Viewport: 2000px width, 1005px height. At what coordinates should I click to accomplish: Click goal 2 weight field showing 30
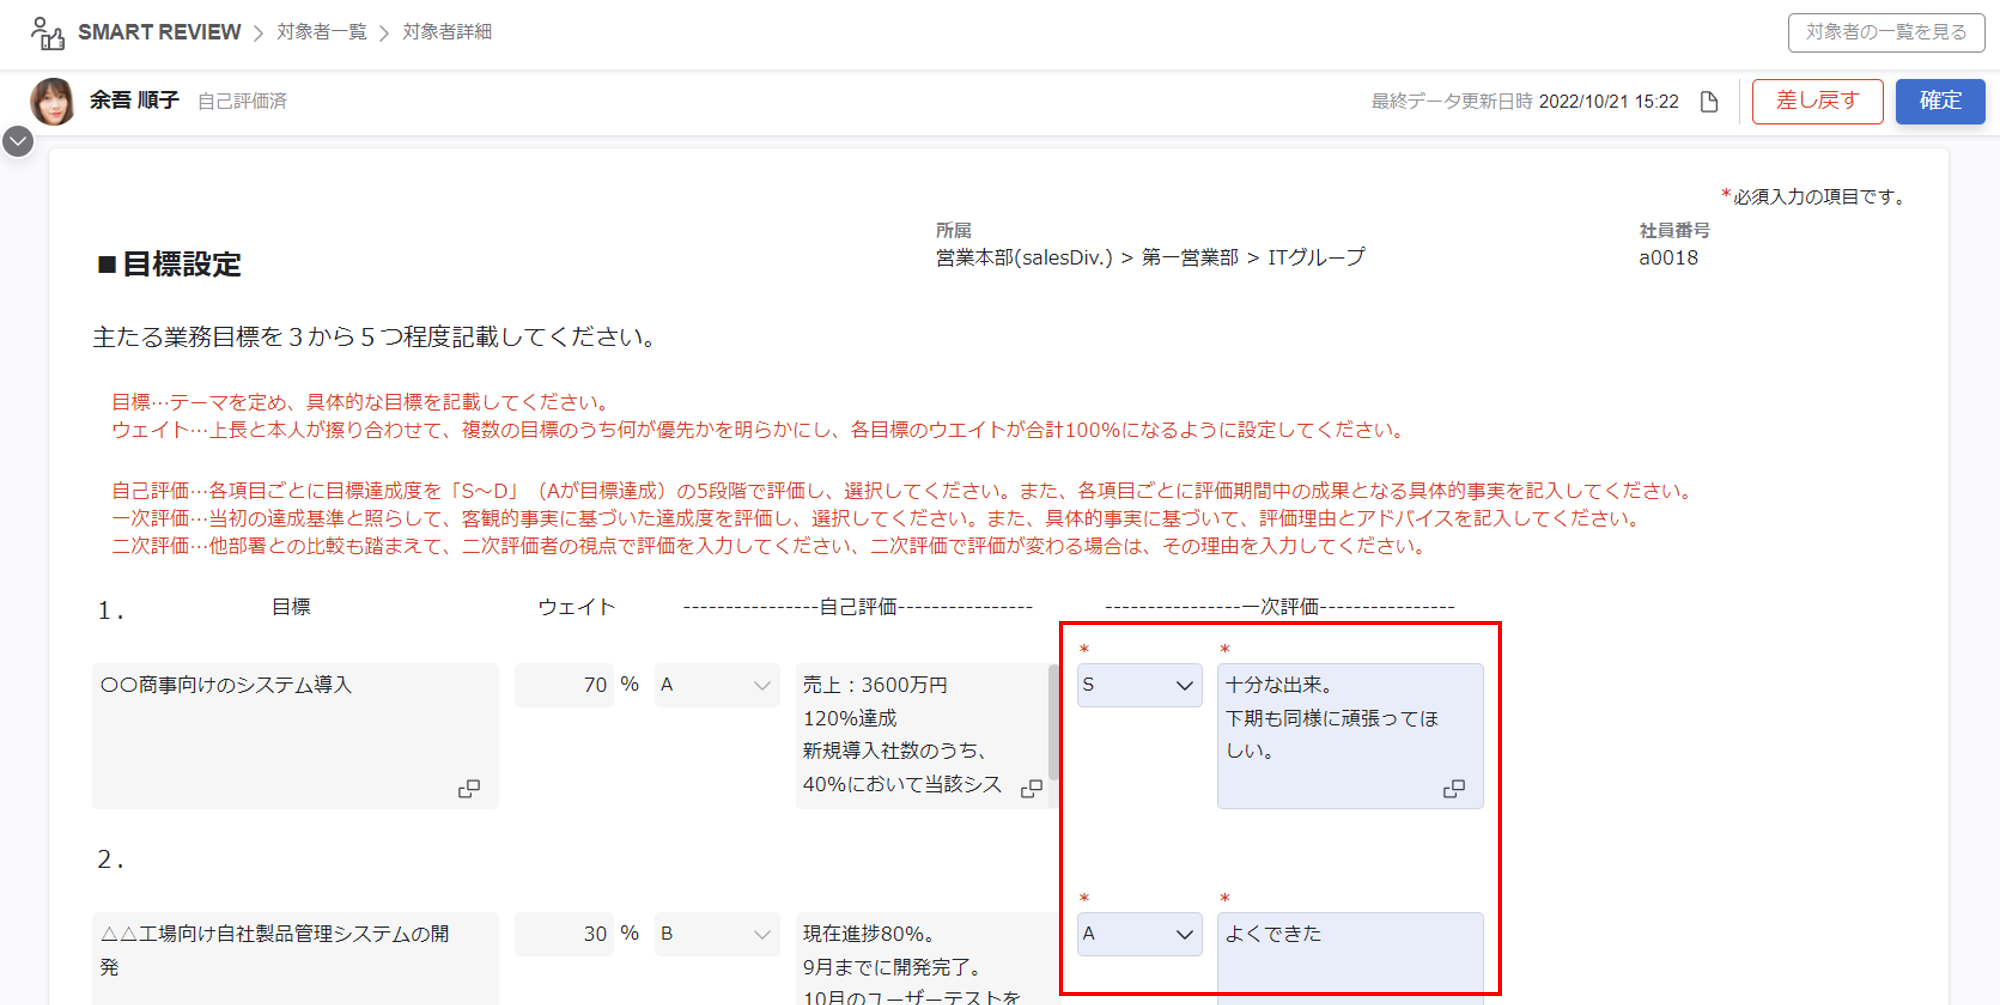564,934
